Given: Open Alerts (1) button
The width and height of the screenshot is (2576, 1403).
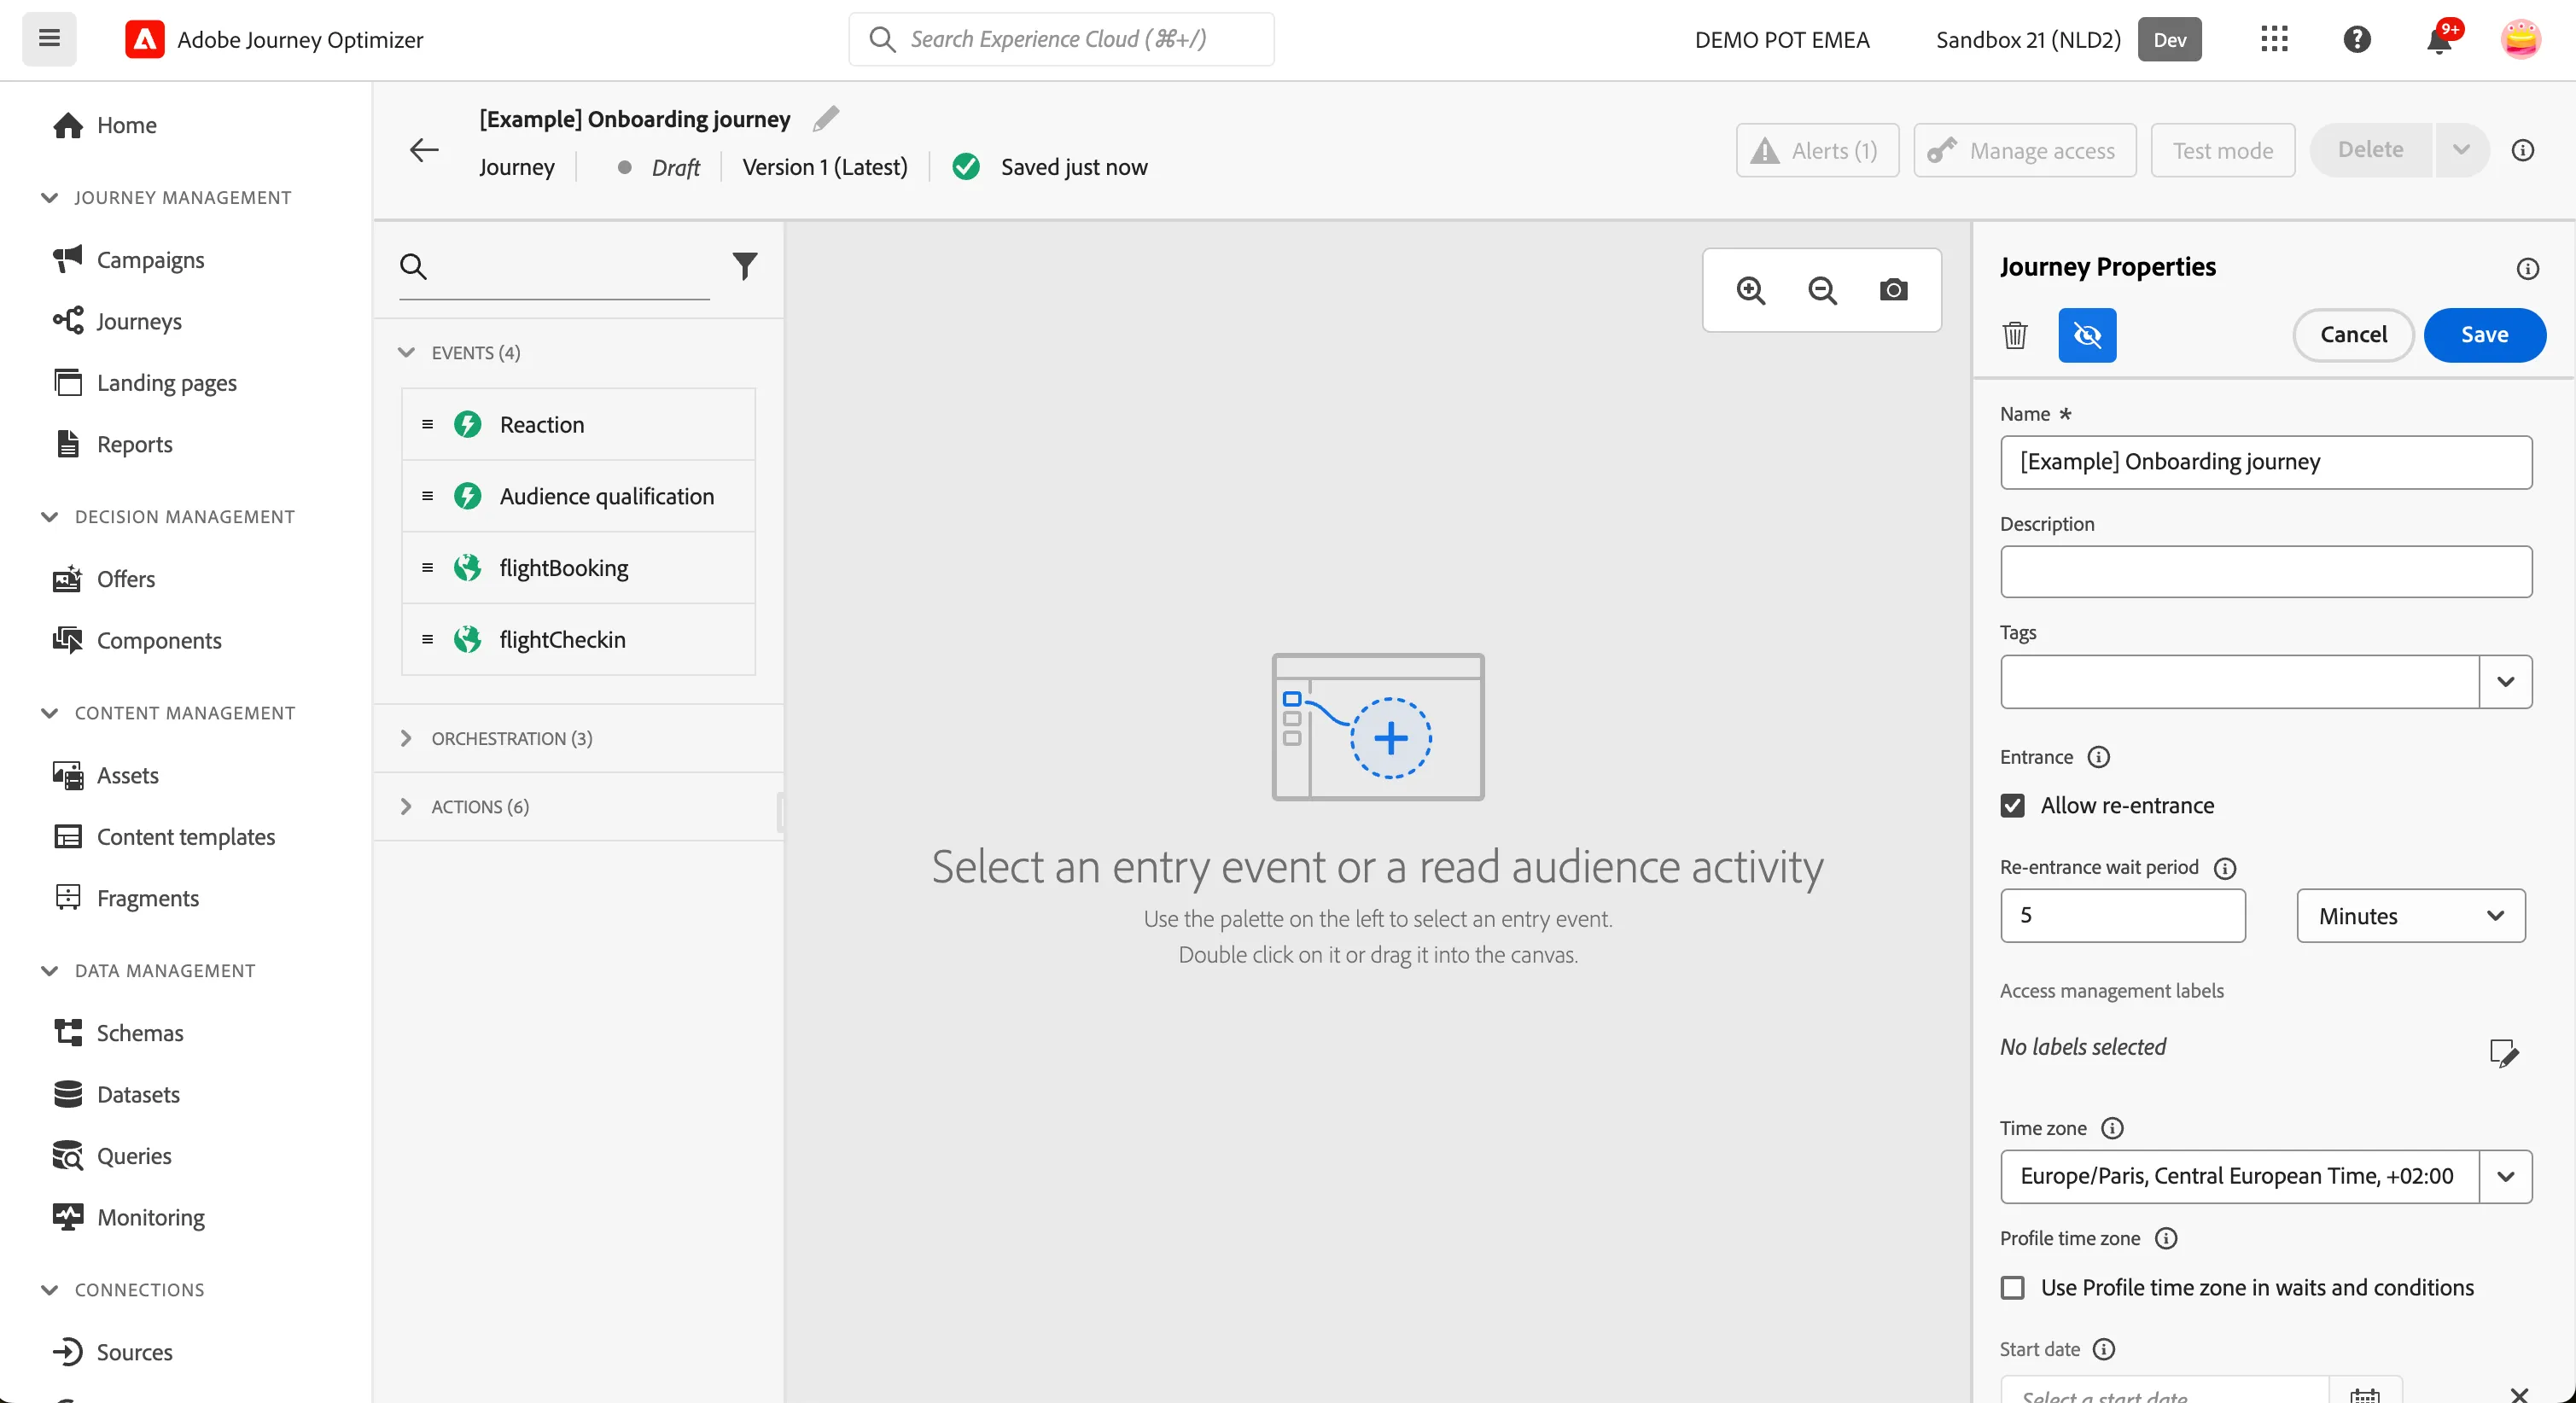Looking at the screenshot, I should 1817,150.
